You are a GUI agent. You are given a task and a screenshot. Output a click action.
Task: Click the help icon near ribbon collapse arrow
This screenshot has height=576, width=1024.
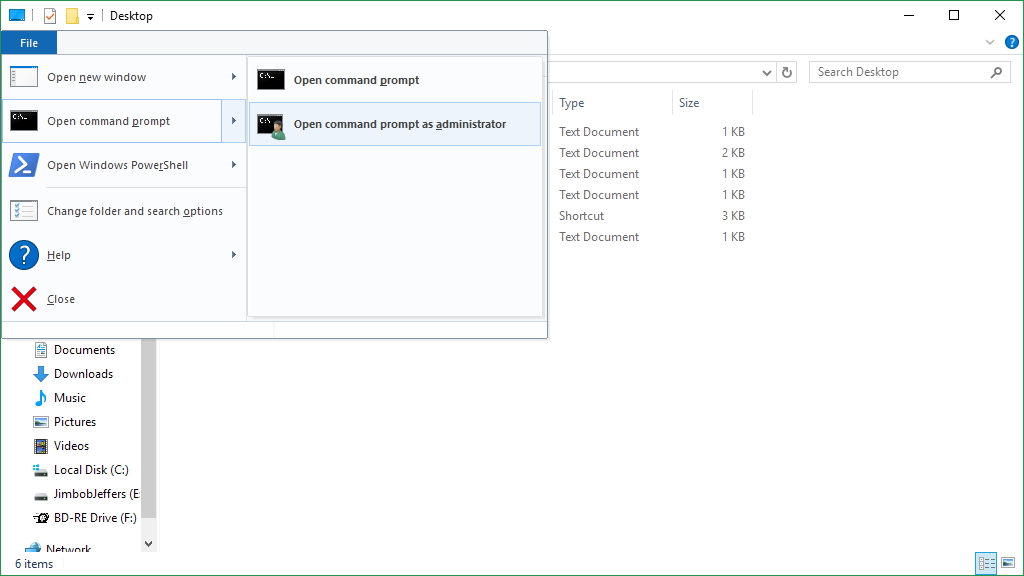(x=1012, y=42)
